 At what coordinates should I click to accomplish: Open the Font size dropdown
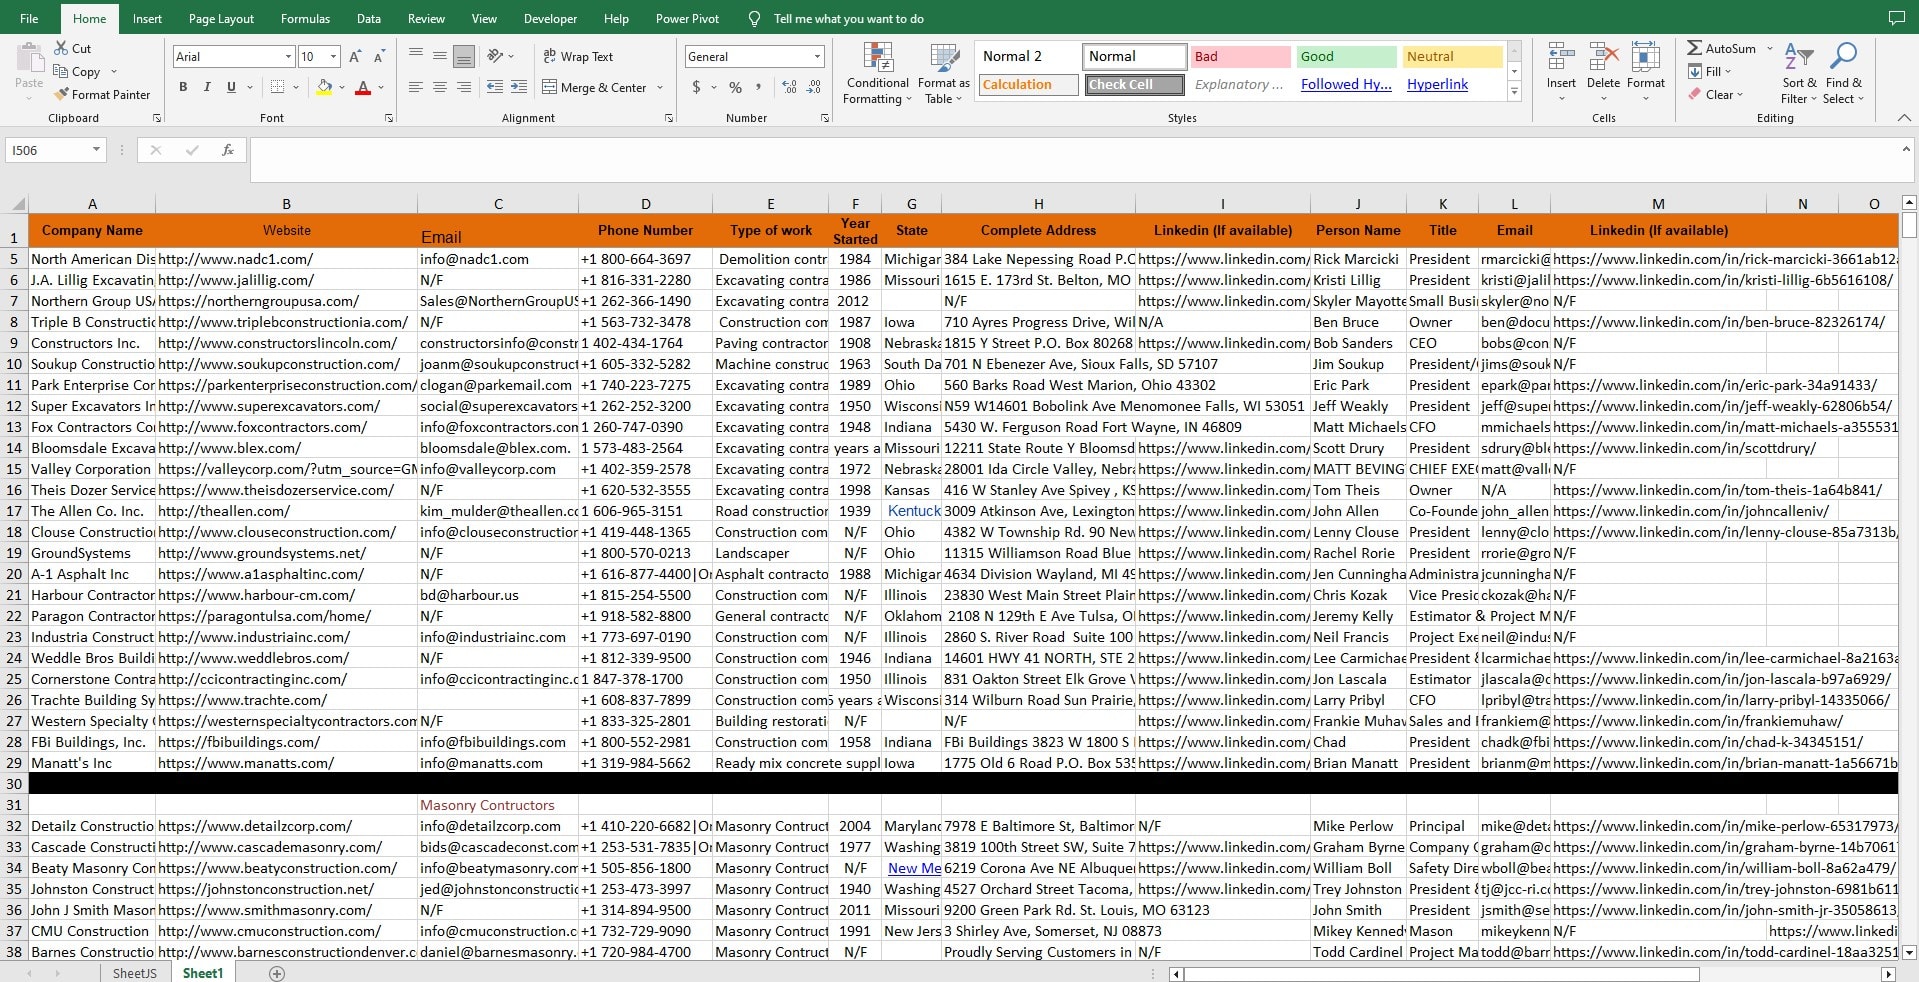point(333,57)
